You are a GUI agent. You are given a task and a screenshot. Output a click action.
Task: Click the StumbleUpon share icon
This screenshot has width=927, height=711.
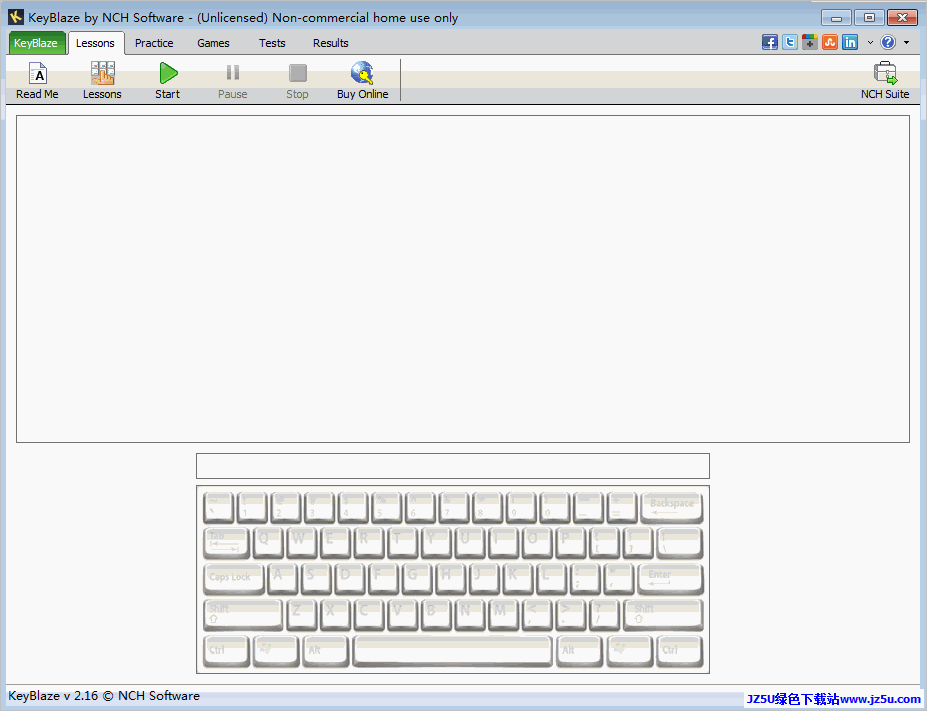tap(830, 43)
